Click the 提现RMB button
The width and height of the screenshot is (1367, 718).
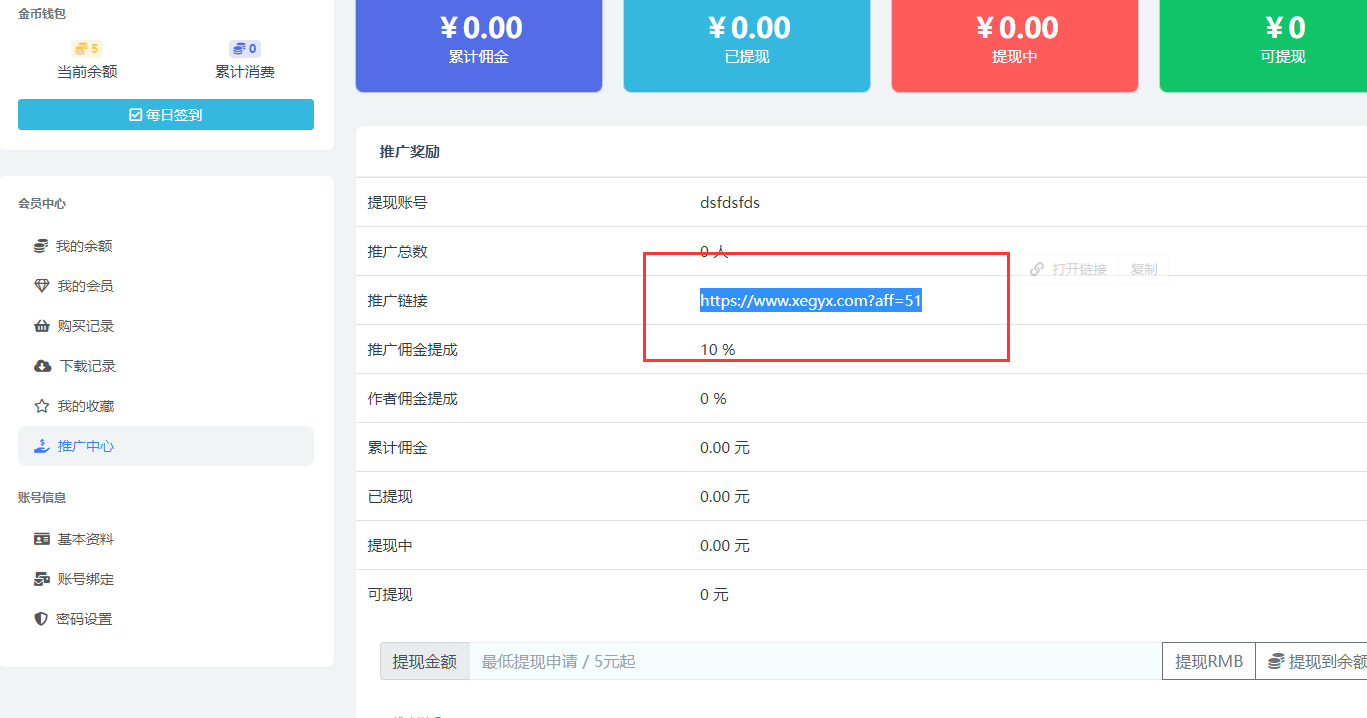click(x=1208, y=661)
